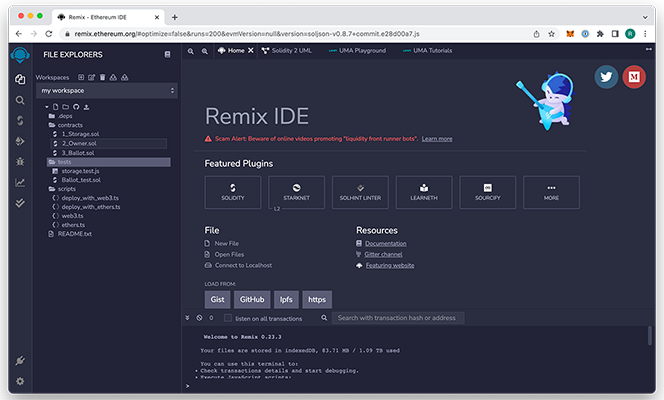Viewport: 664px width, 400px height.
Task: Open Chrome three-dot menu
Action: tap(645, 34)
